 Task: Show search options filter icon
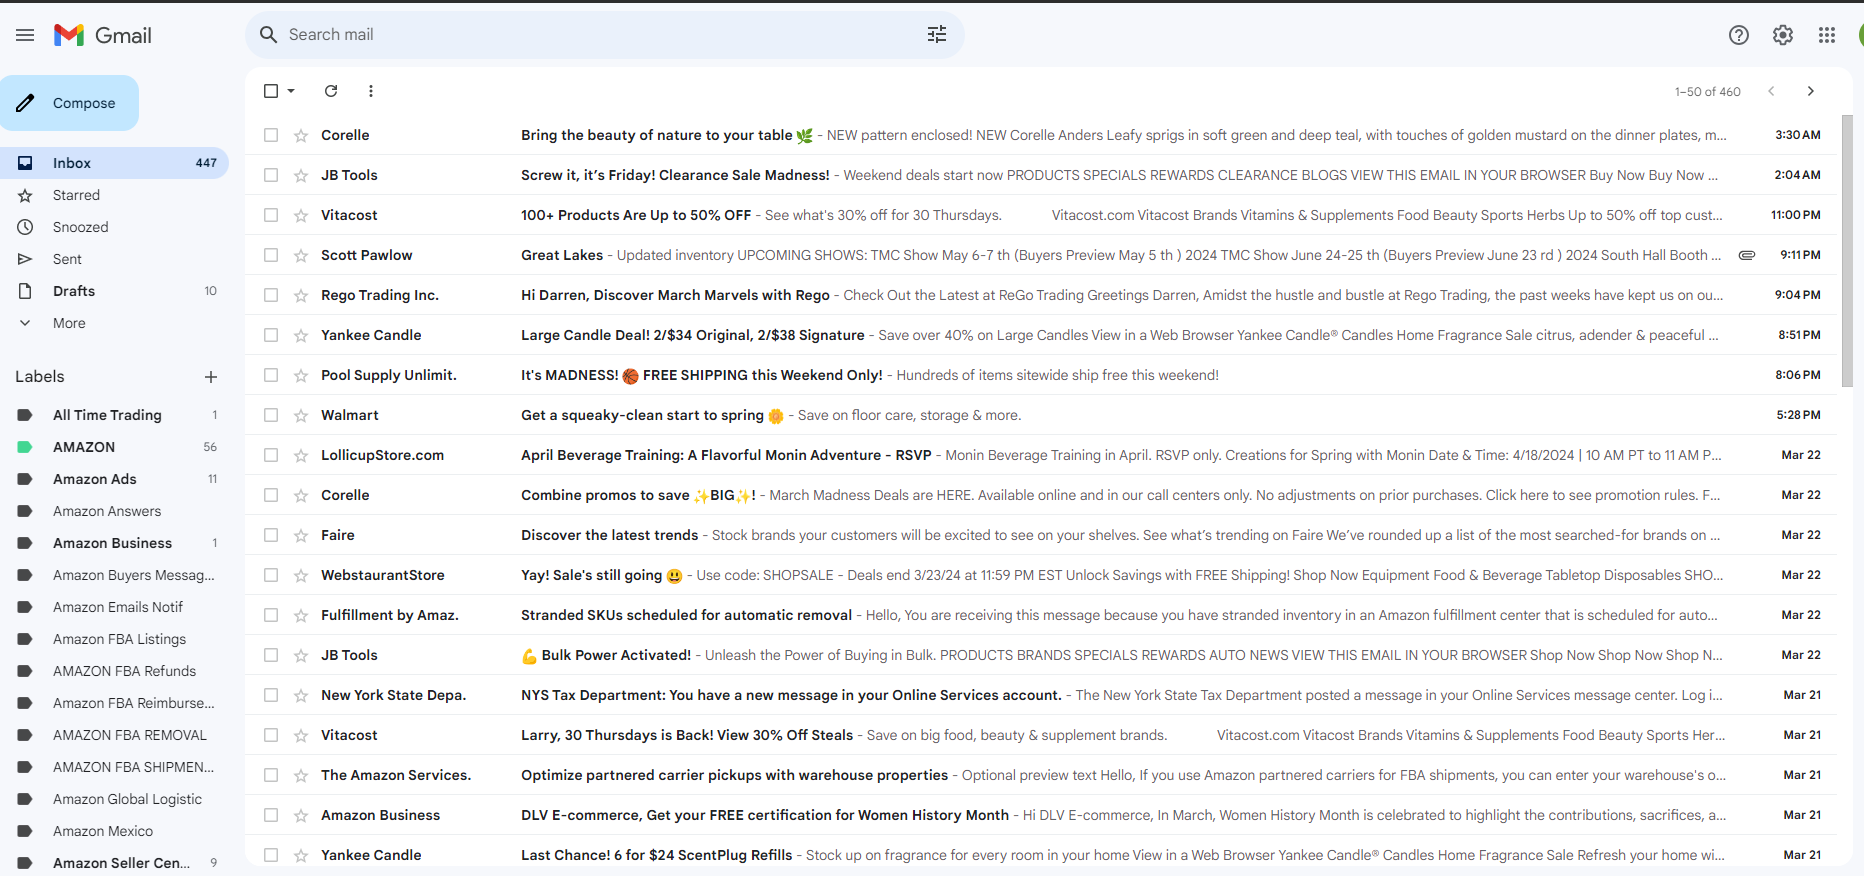(x=937, y=35)
